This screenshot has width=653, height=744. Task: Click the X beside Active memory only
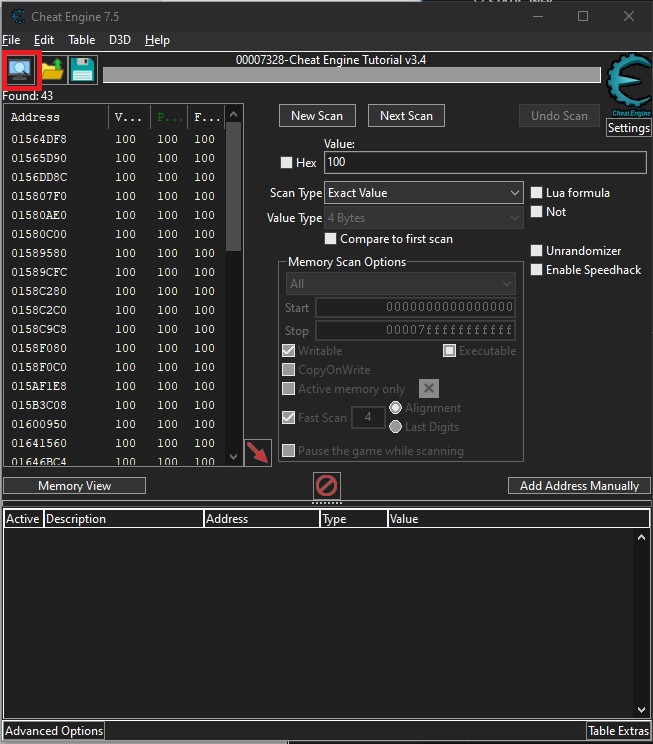pyautogui.click(x=429, y=389)
